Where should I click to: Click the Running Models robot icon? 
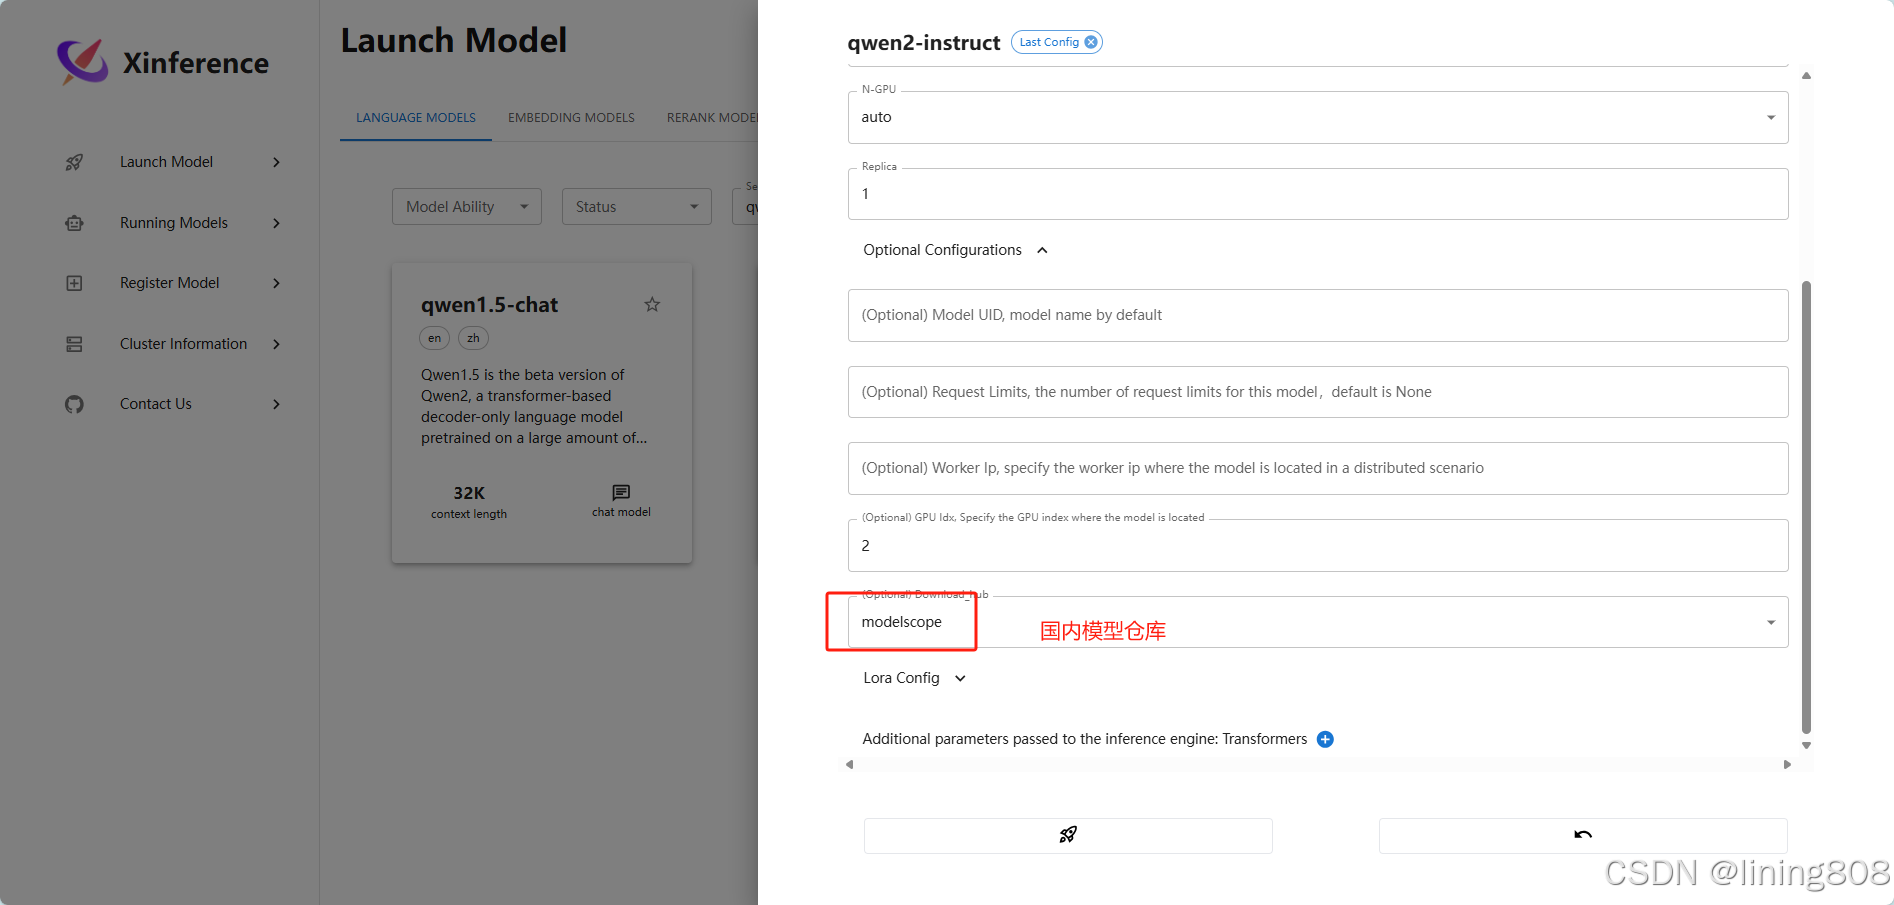(74, 223)
